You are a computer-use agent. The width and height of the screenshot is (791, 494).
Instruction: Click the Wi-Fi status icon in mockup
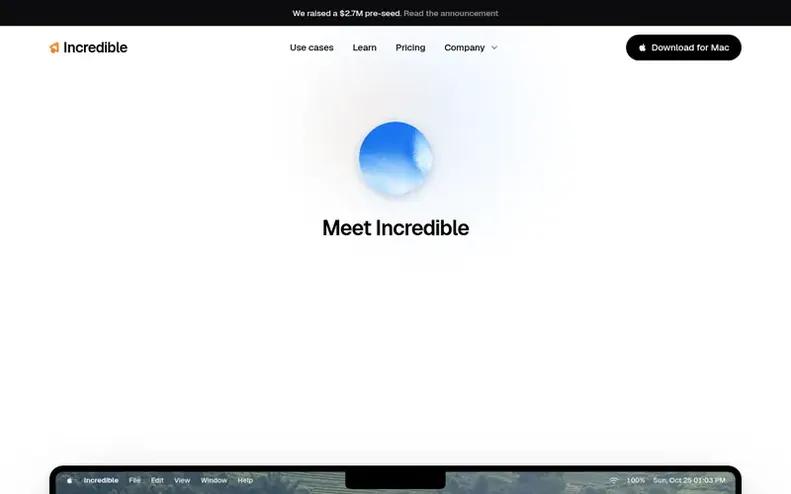613,480
